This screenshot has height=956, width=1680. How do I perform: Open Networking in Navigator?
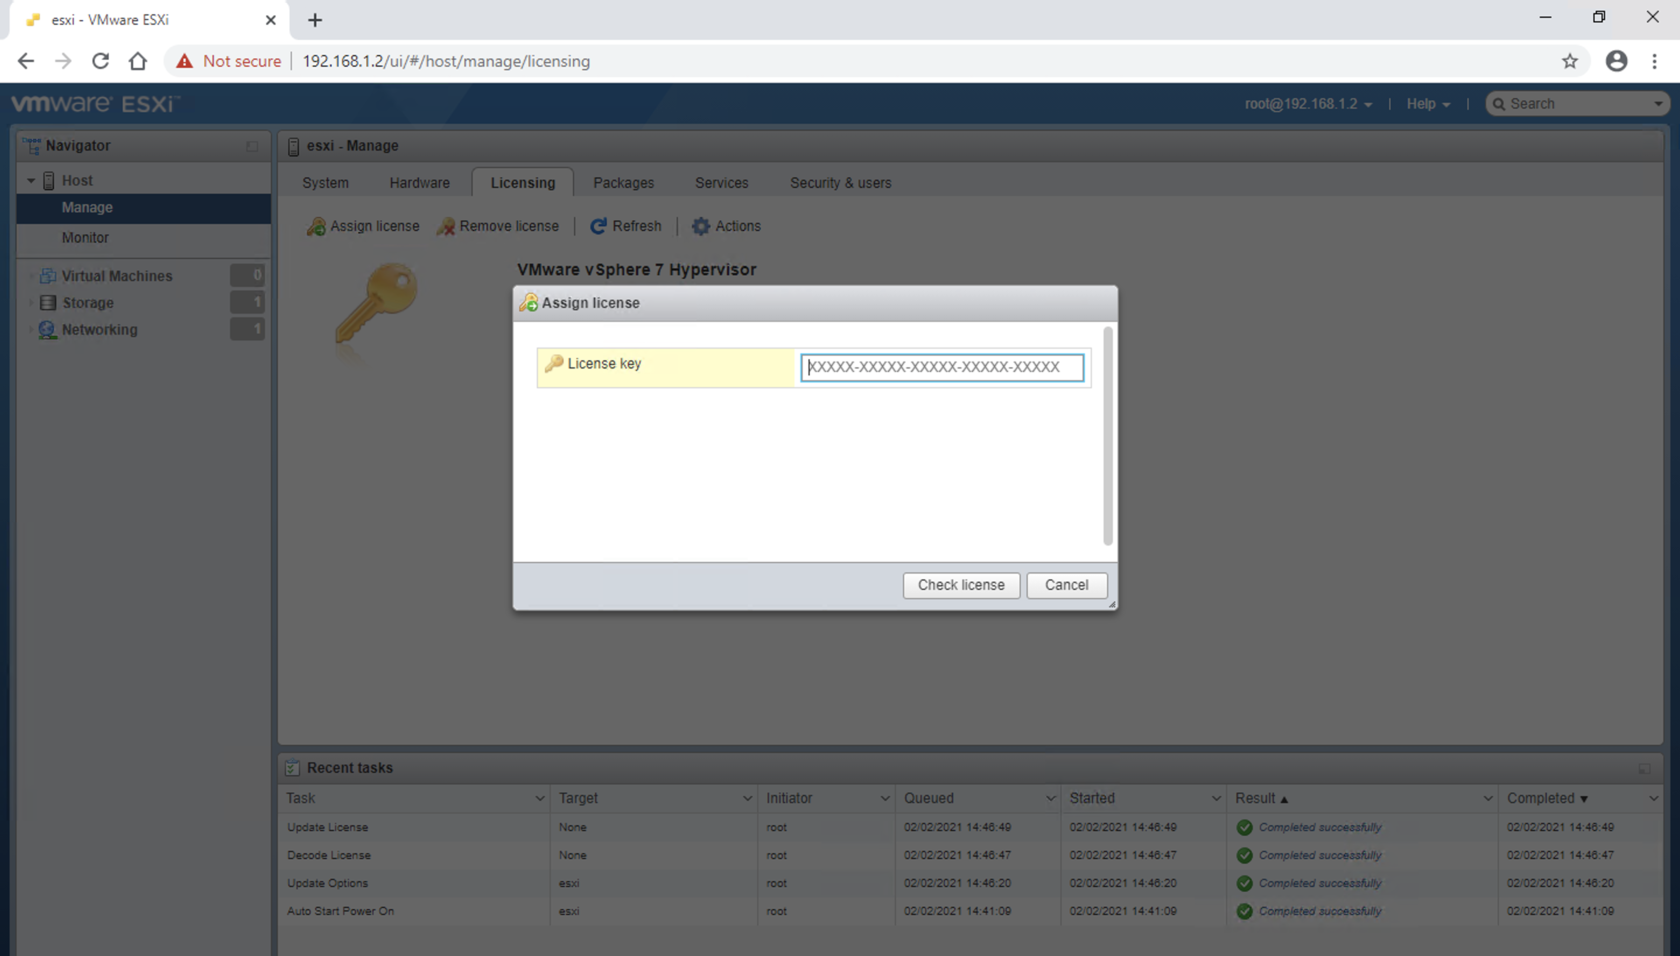pyautogui.click(x=99, y=330)
